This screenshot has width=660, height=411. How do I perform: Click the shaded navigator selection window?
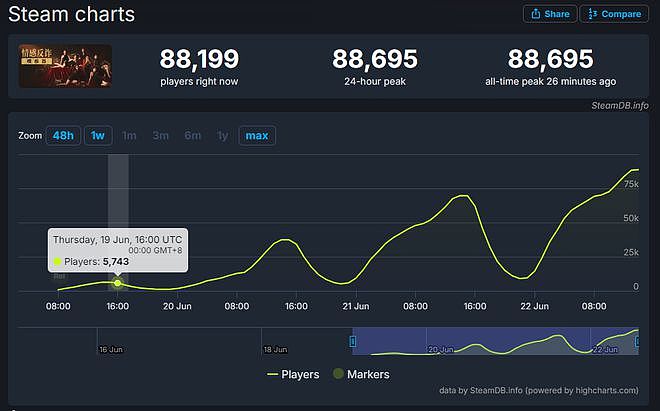pos(495,341)
